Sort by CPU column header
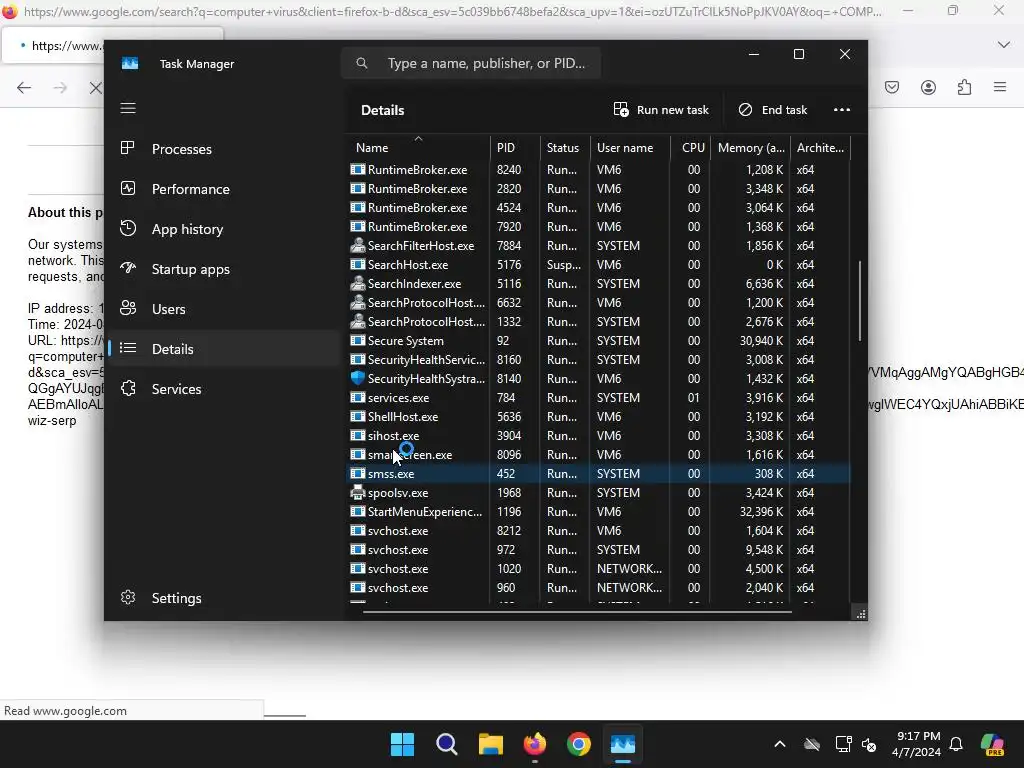Screen dimensions: 1024x768 tap(691, 148)
